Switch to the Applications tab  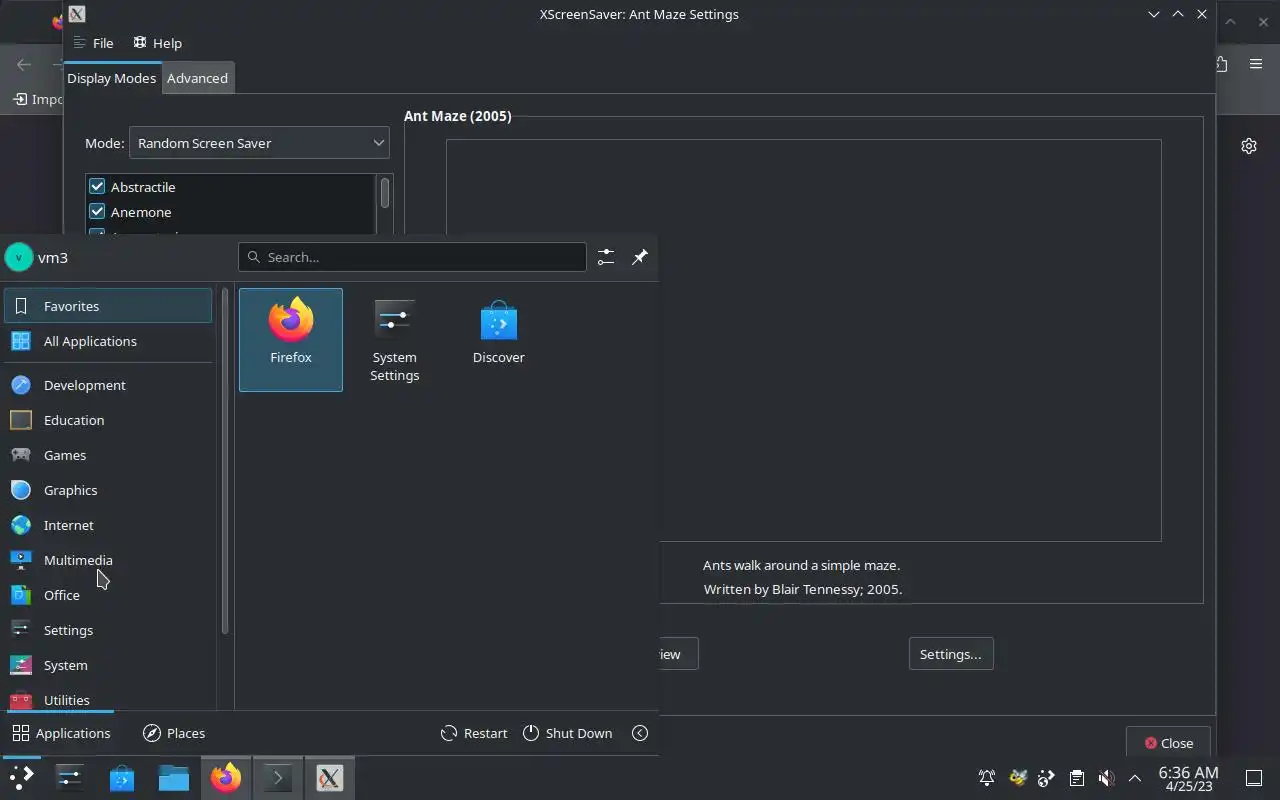coord(61,733)
